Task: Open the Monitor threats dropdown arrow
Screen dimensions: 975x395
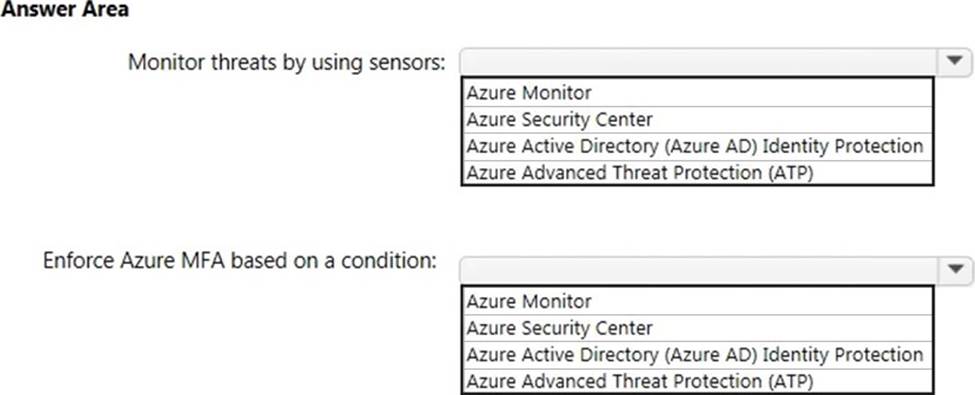Action: (955, 62)
